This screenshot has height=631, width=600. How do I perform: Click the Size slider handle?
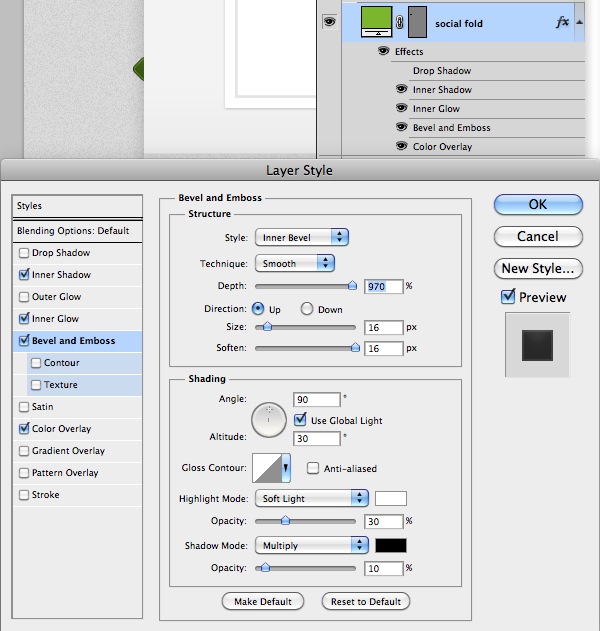(x=267, y=326)
